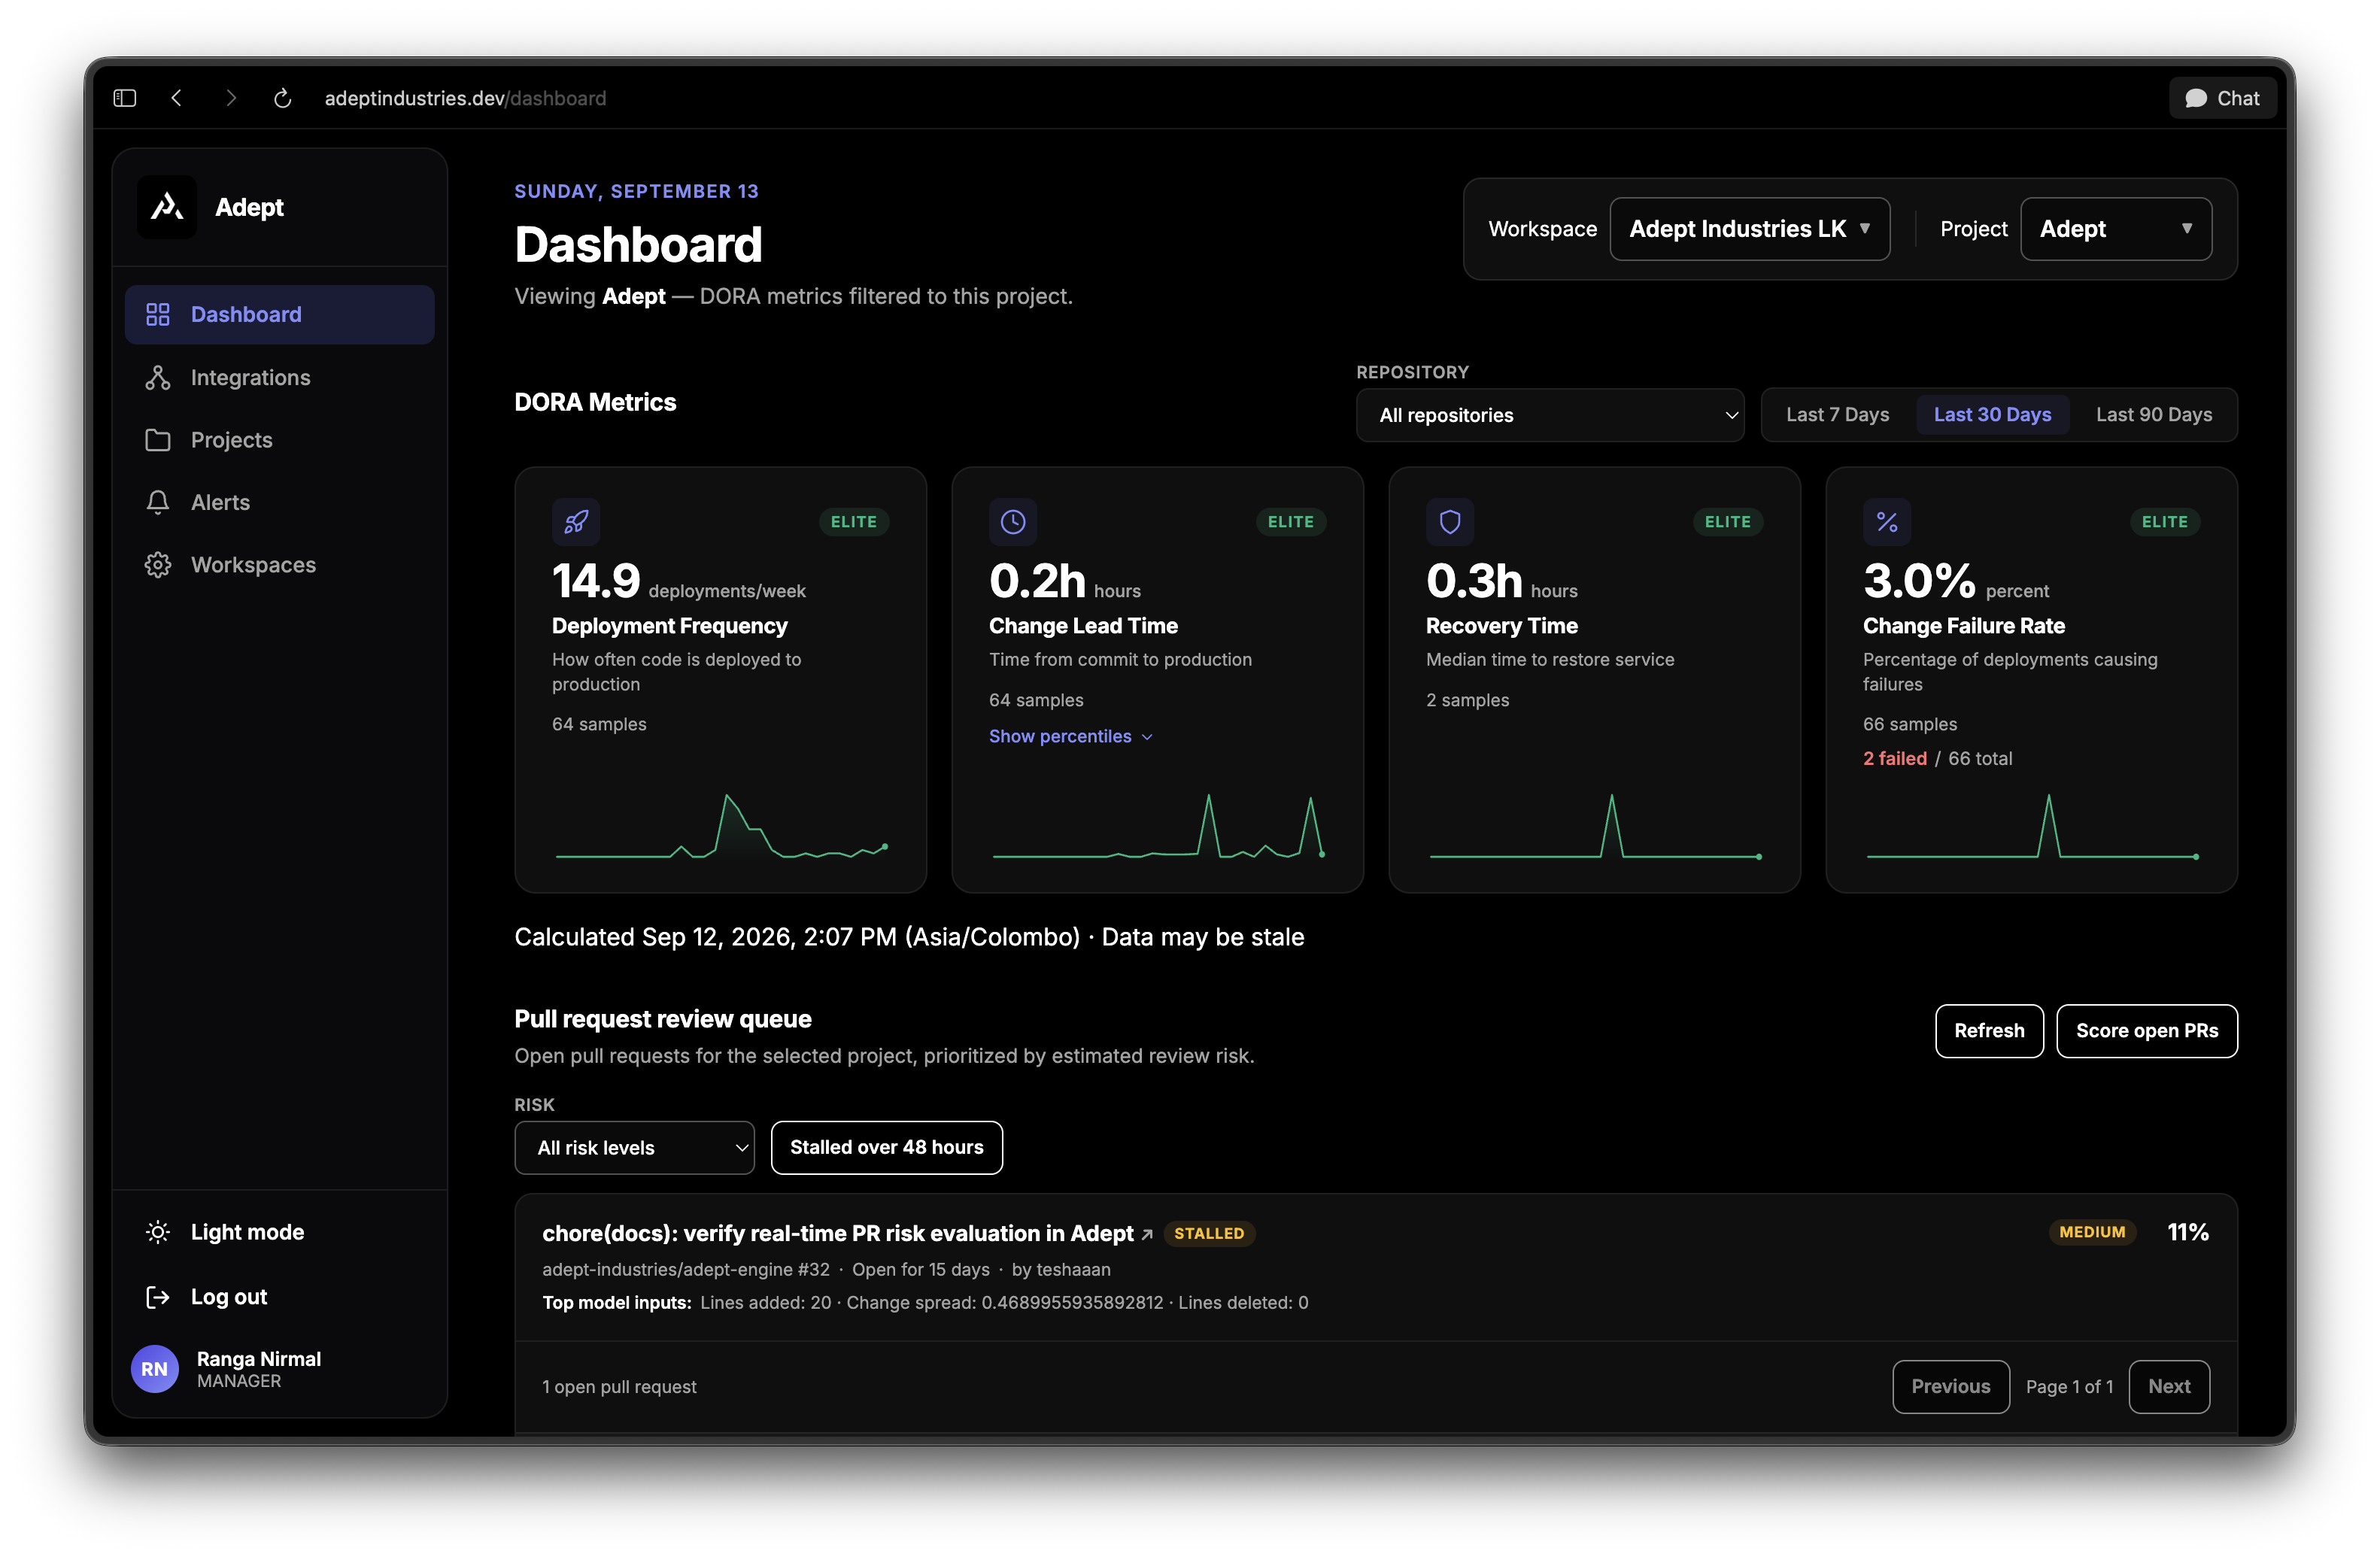The width and height of the screenshot is (2380, 1557).
Task: Click the shield icon on Recovery Time card
Action: [x=1450, y=522]
